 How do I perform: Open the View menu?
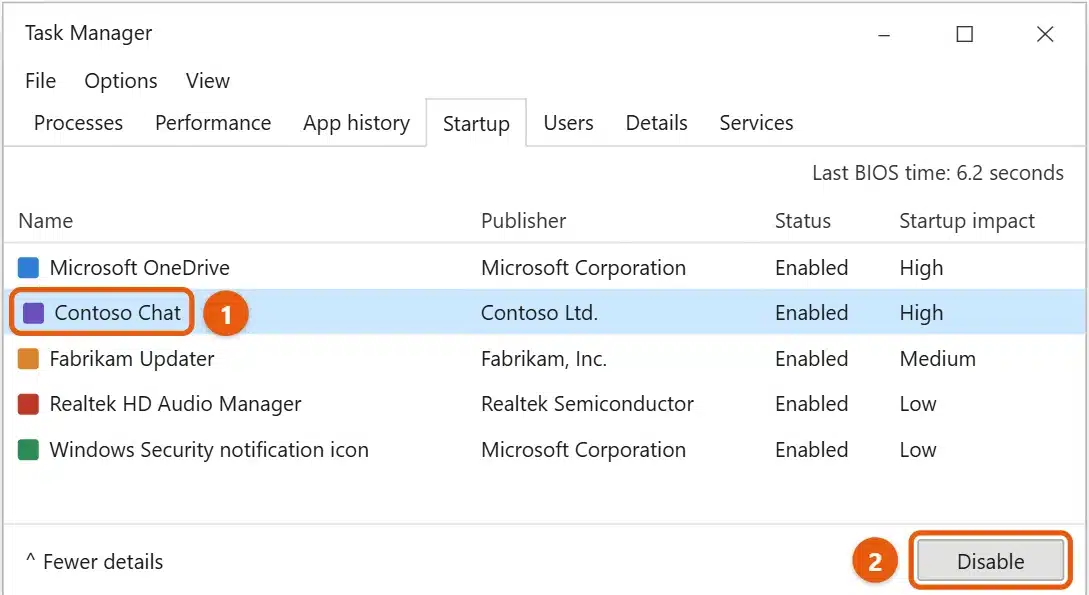[208, 81]
